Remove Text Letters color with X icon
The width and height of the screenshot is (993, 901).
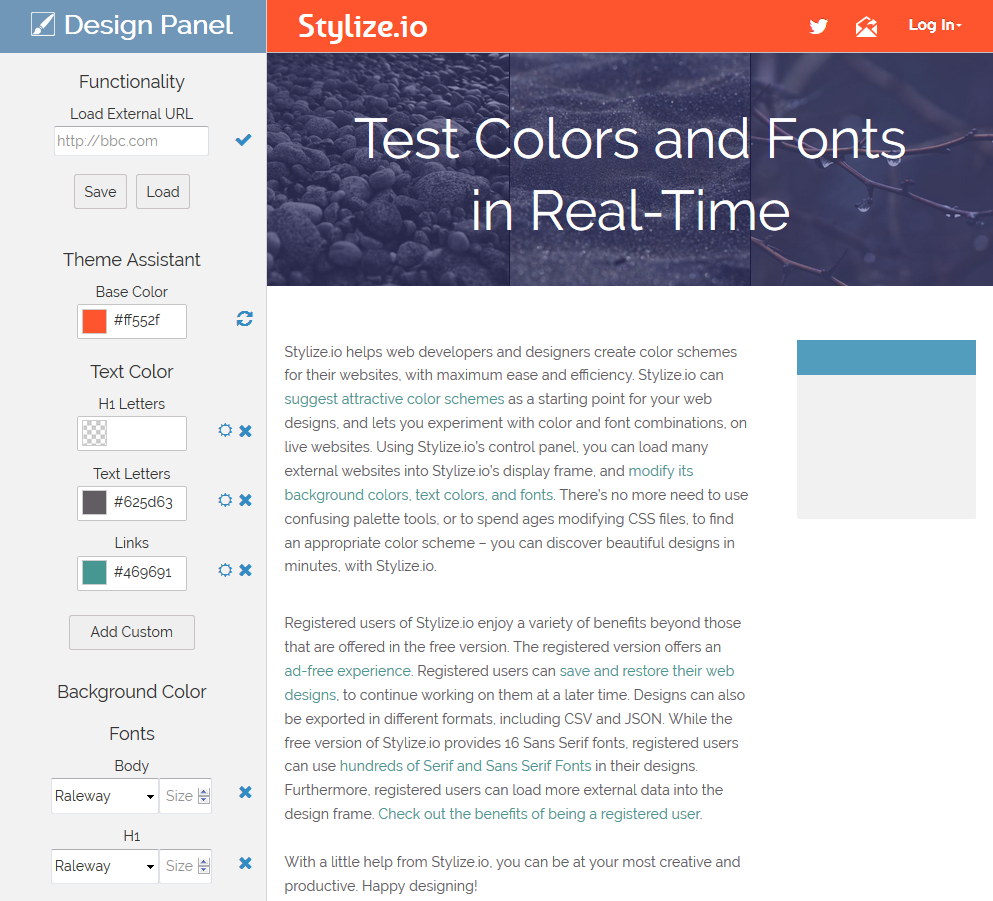[x=246, y=500]
